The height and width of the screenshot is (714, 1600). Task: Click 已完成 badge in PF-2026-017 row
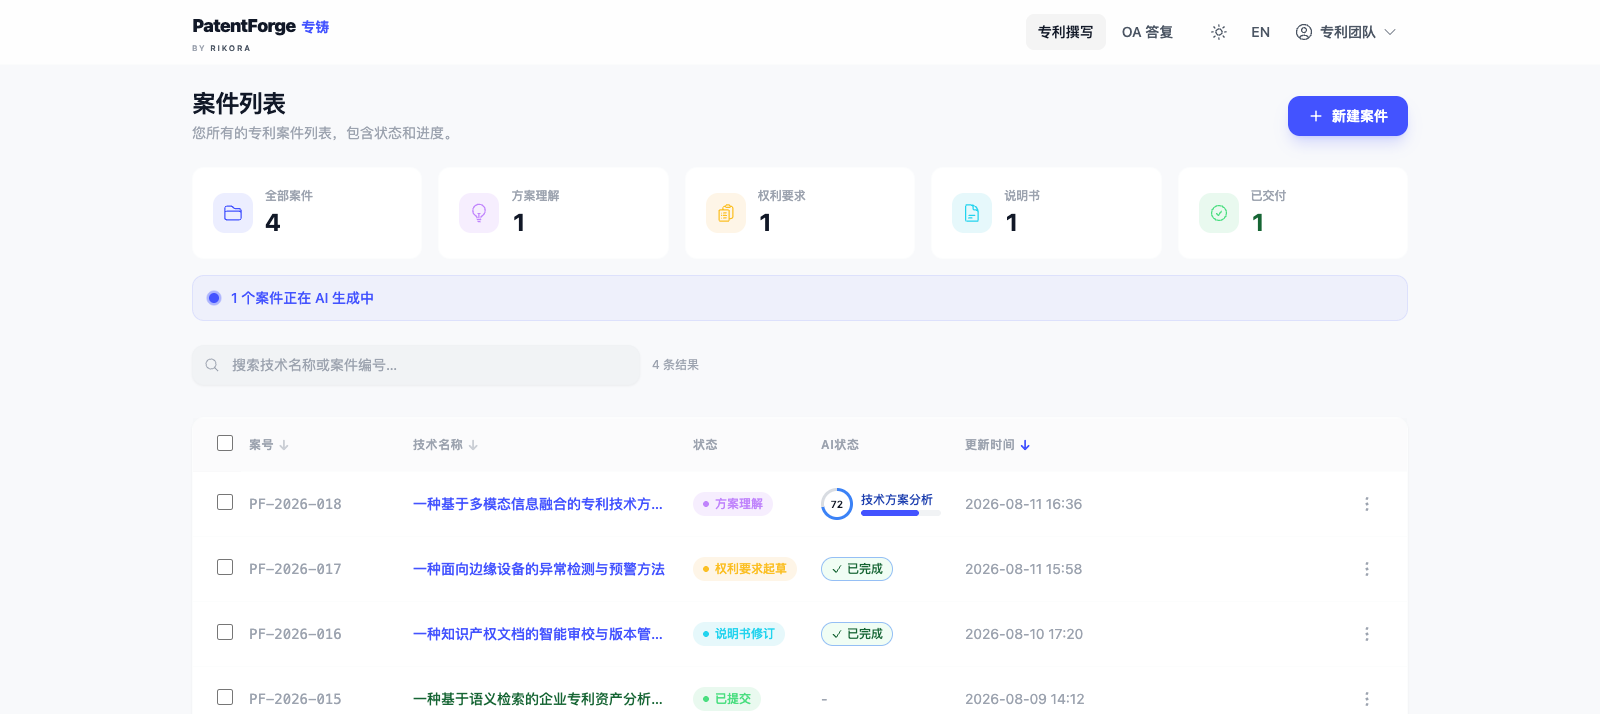pyautogui.click(x=857, y=569)
